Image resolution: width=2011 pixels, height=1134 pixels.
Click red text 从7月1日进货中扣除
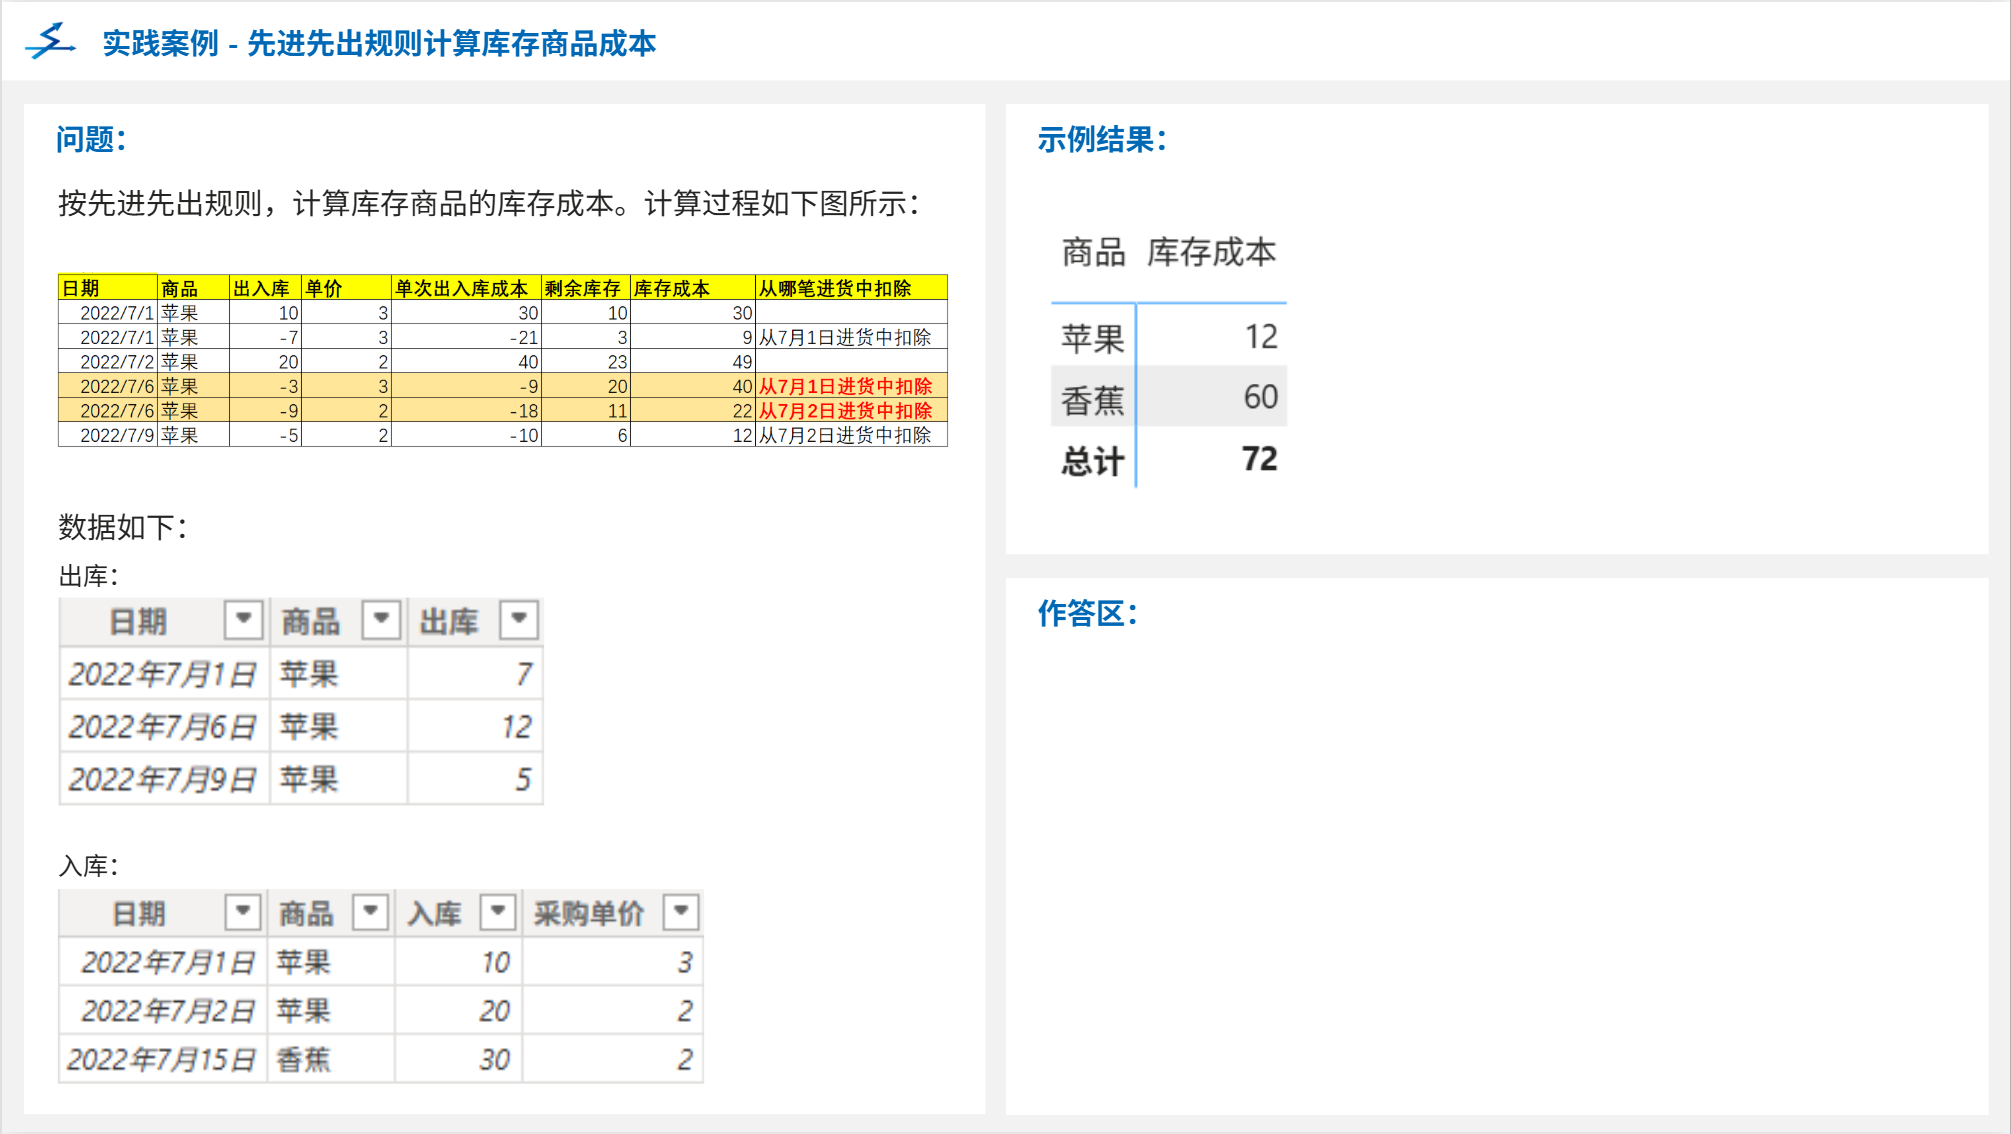pyautogui.click(x=845, y=386)
